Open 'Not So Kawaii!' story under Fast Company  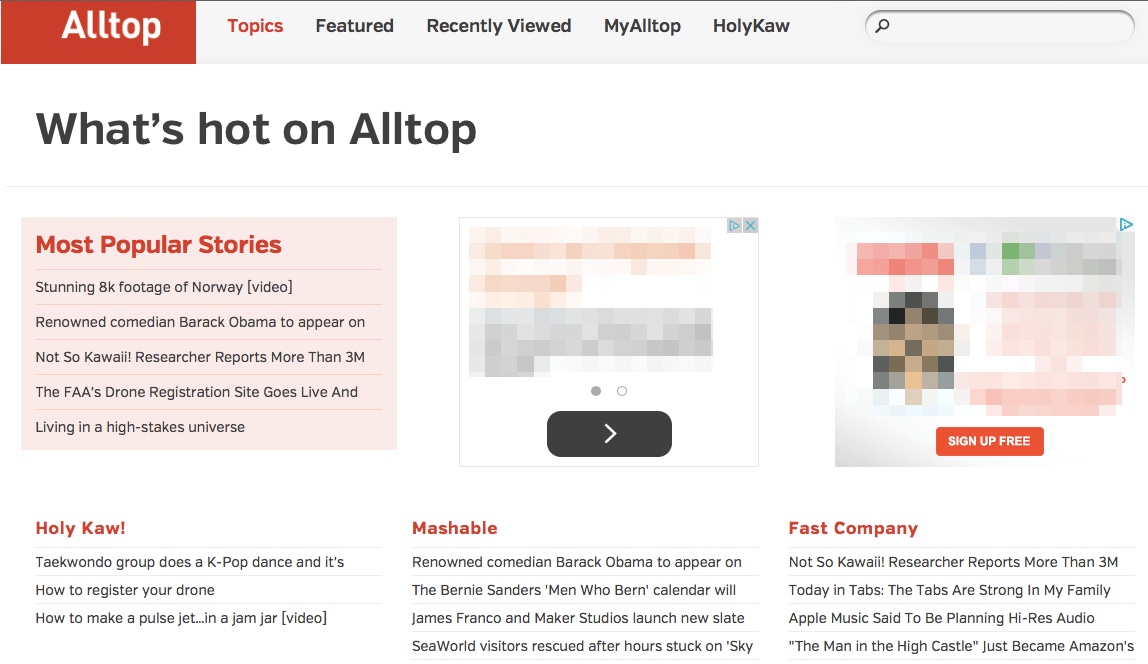coord(953,562)
